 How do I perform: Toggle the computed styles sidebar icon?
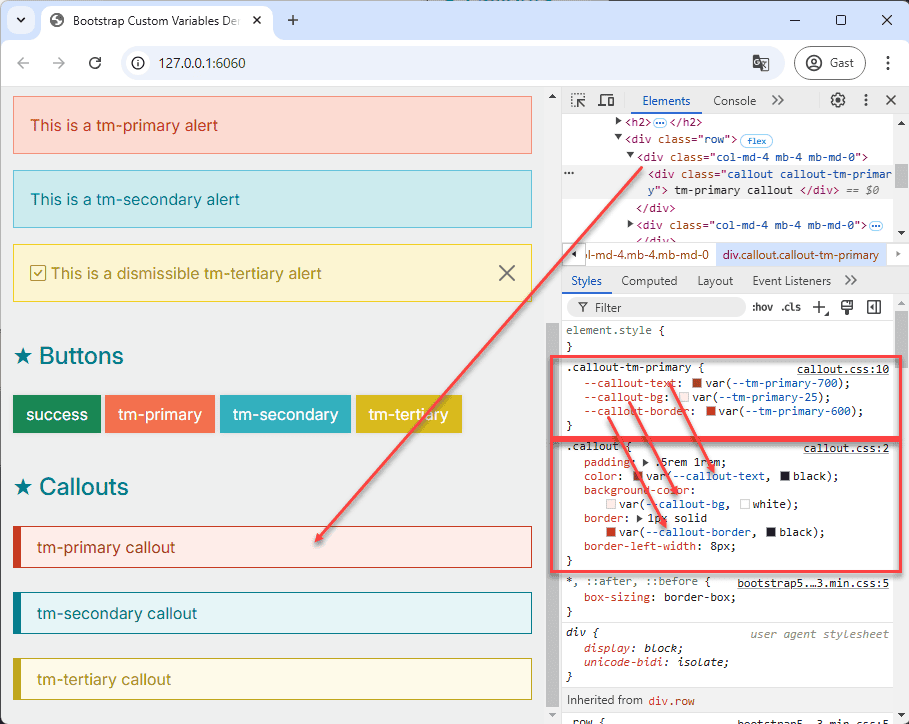[874, 307]
